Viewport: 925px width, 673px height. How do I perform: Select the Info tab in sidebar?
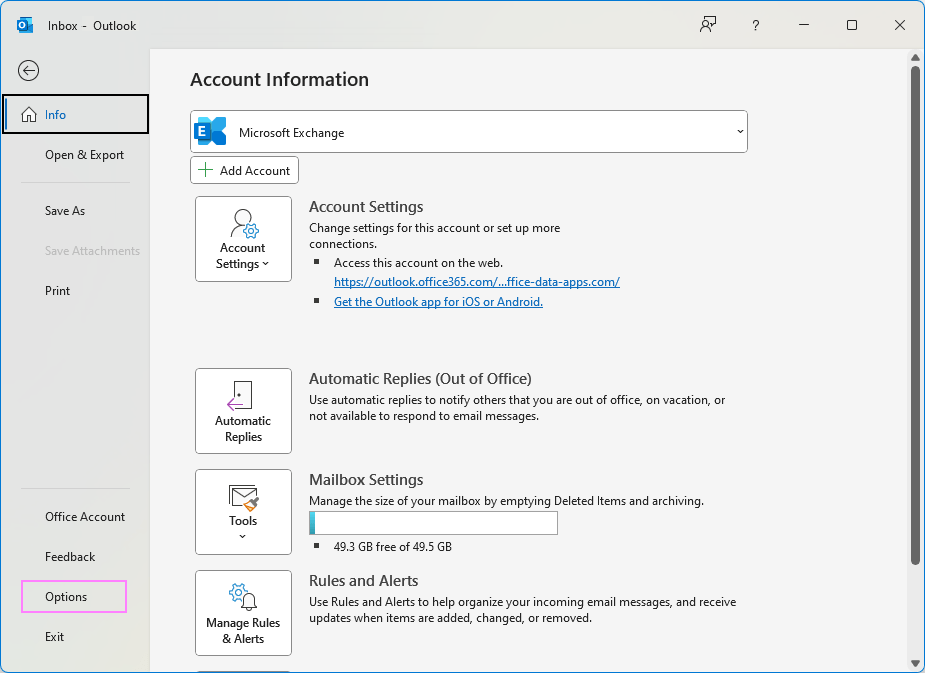75,114
